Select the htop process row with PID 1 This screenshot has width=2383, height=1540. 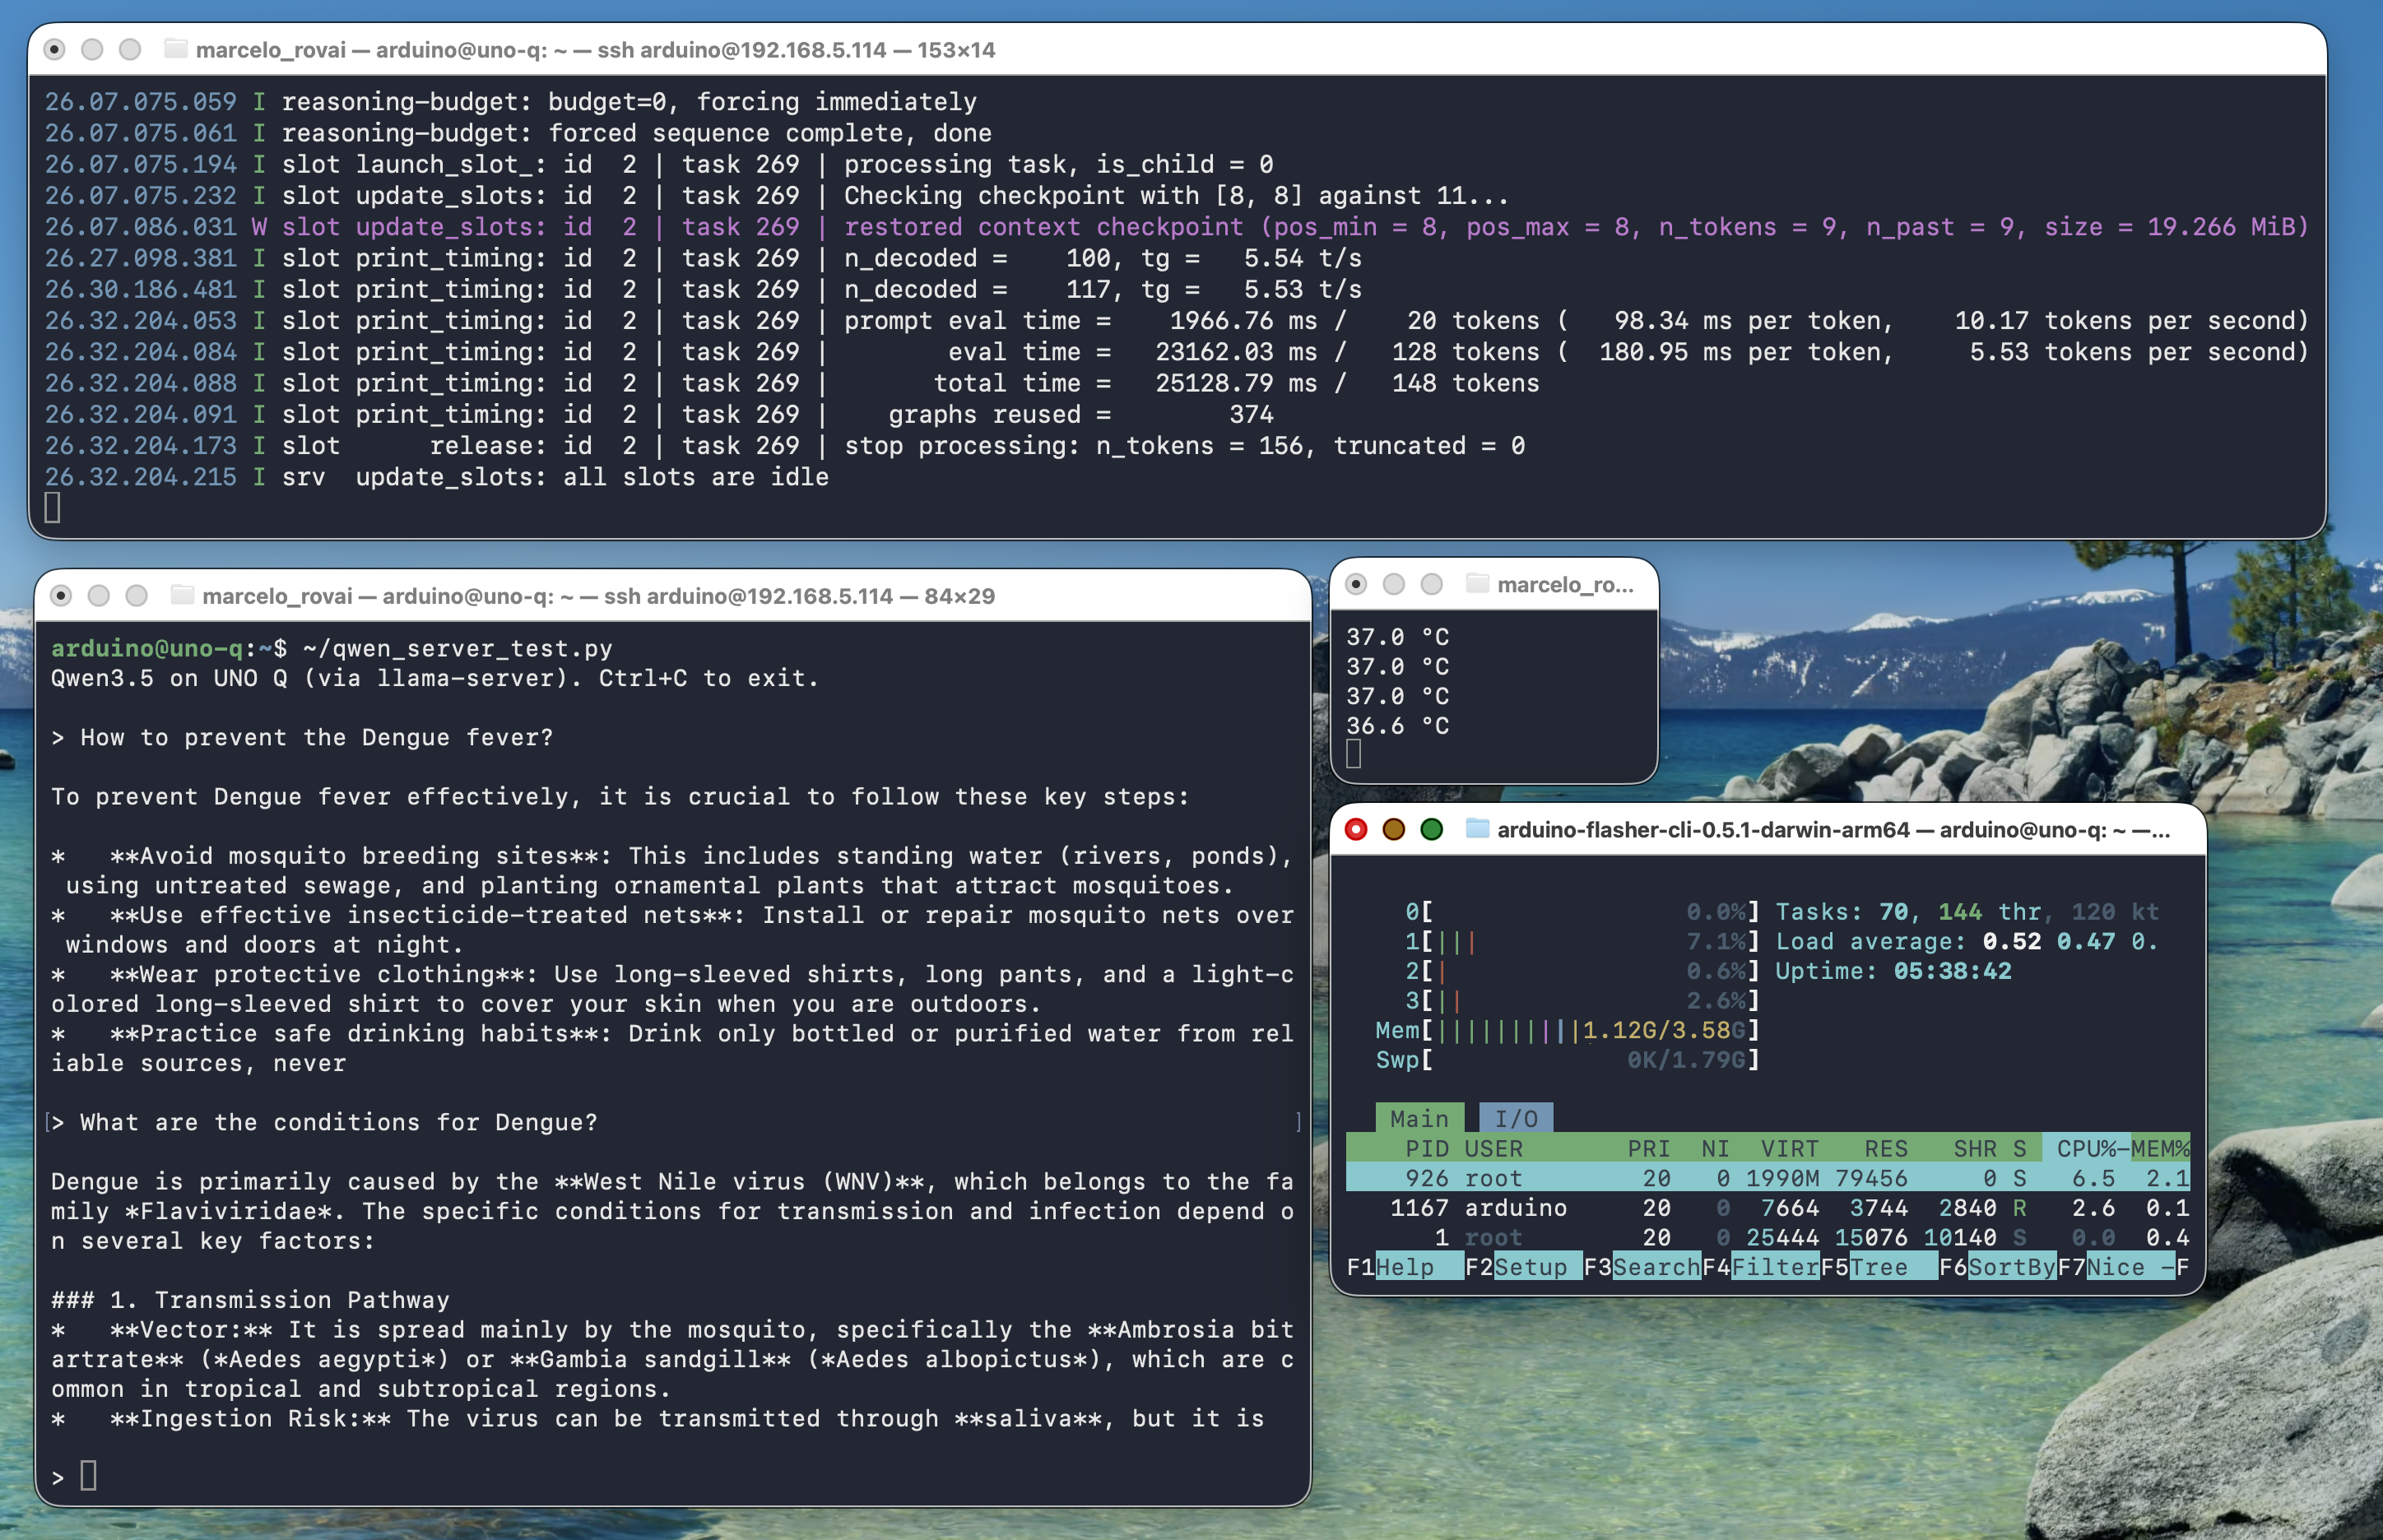point(1768,1237)
